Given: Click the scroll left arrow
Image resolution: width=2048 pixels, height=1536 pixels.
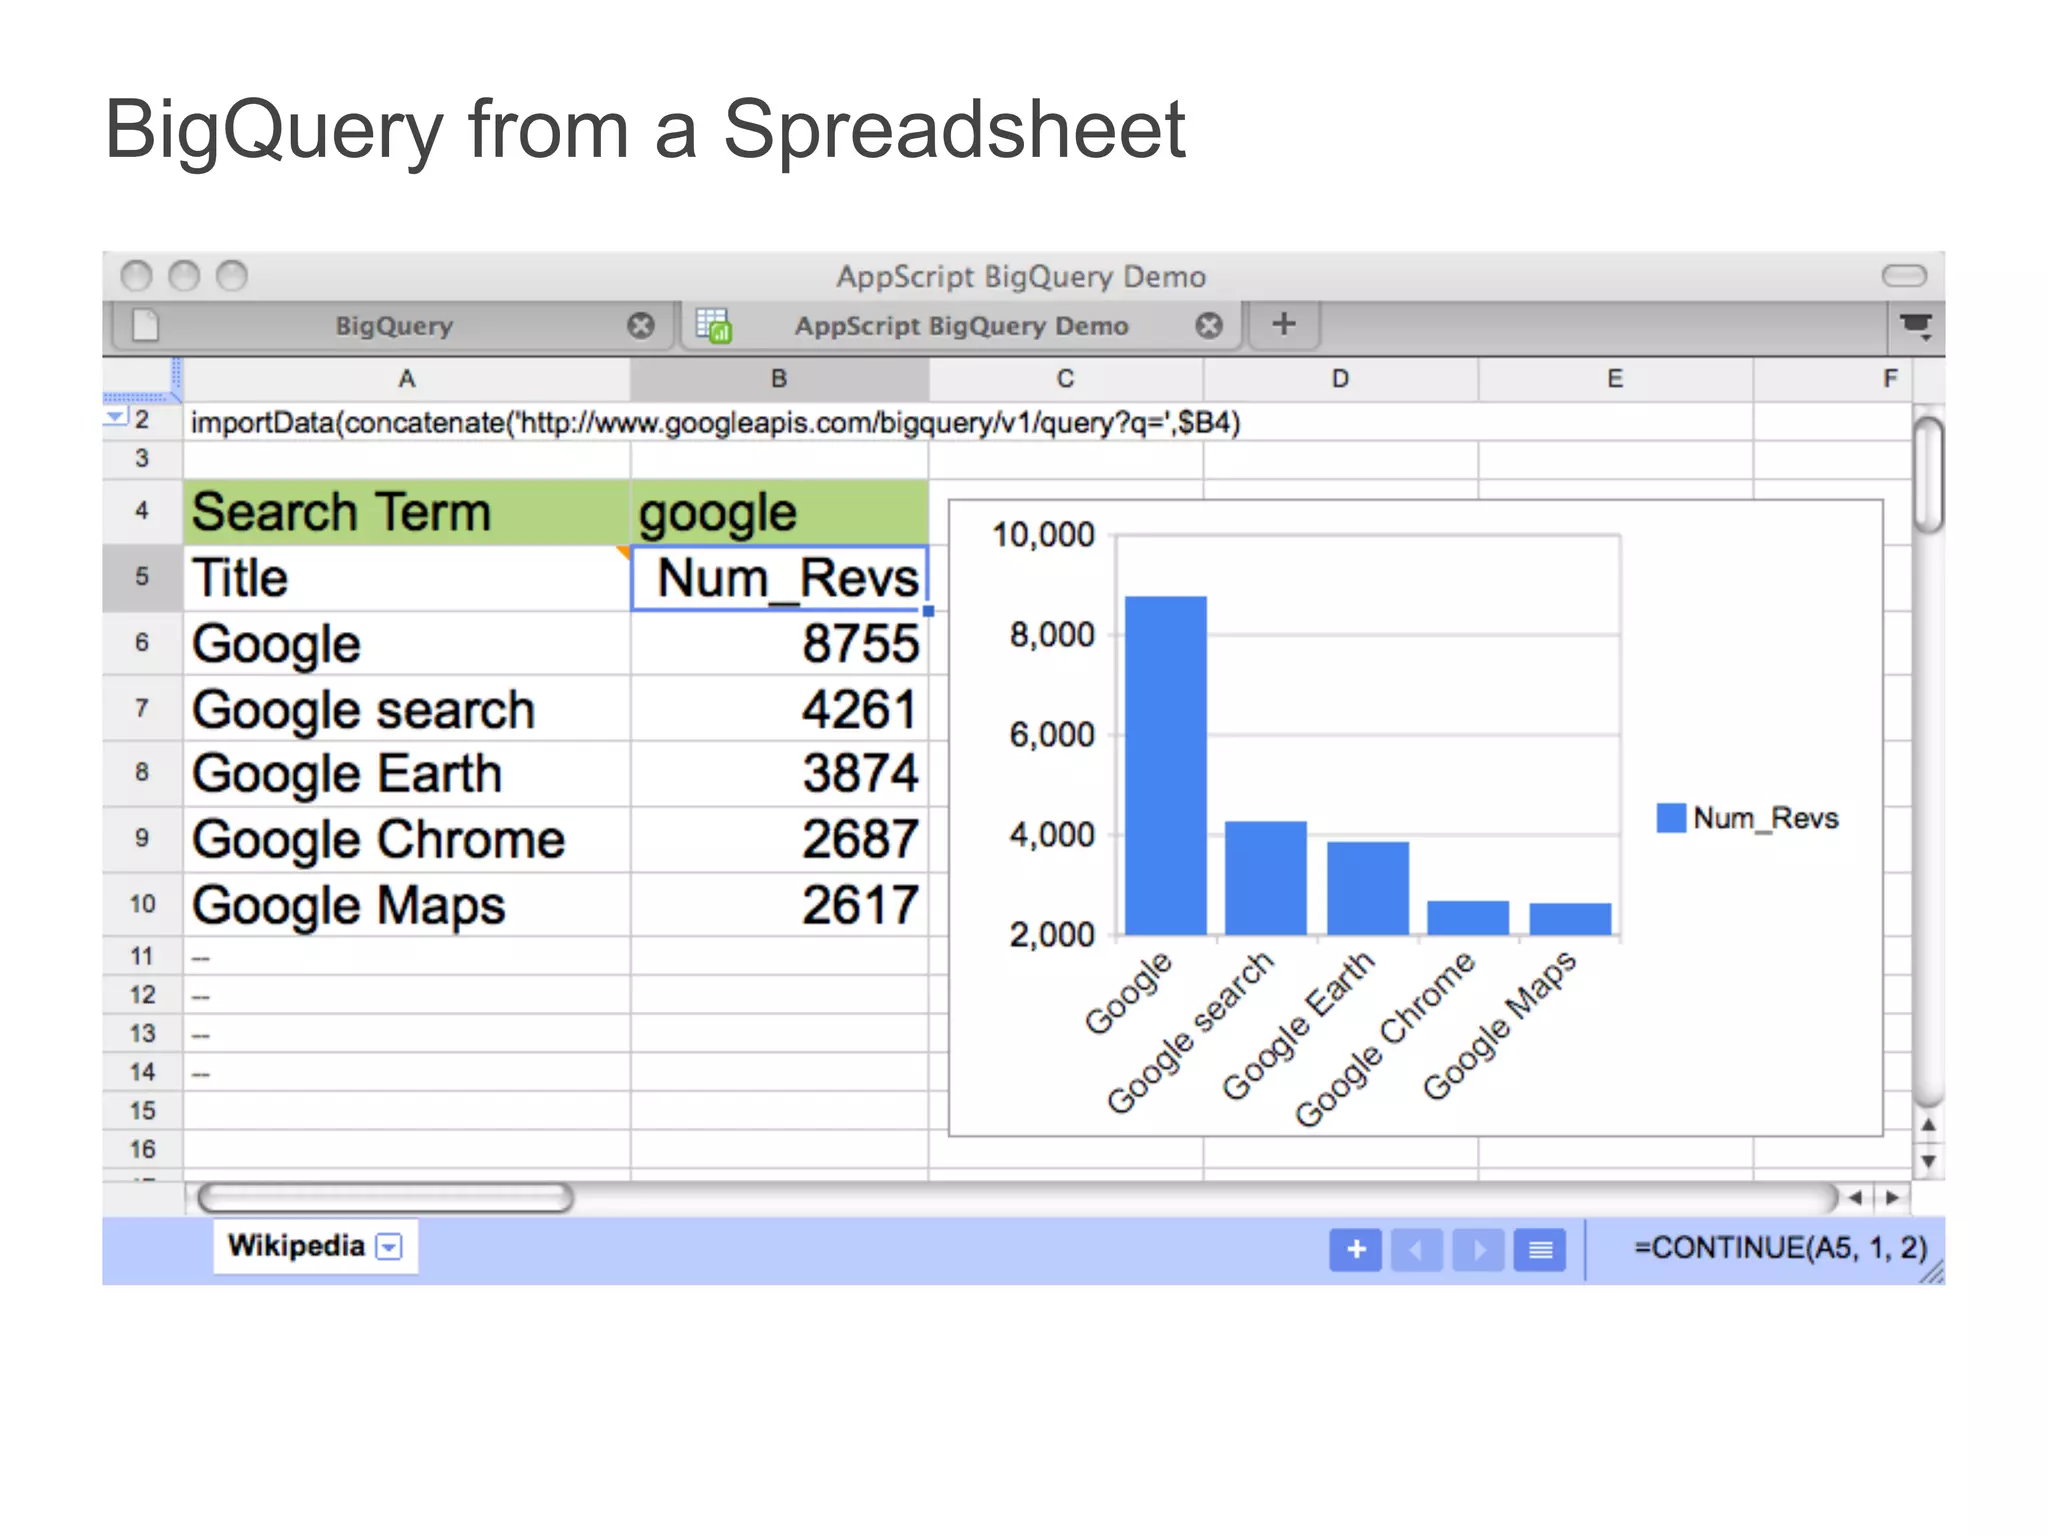Looking at the screenshot, I should click(1855, 1198).
